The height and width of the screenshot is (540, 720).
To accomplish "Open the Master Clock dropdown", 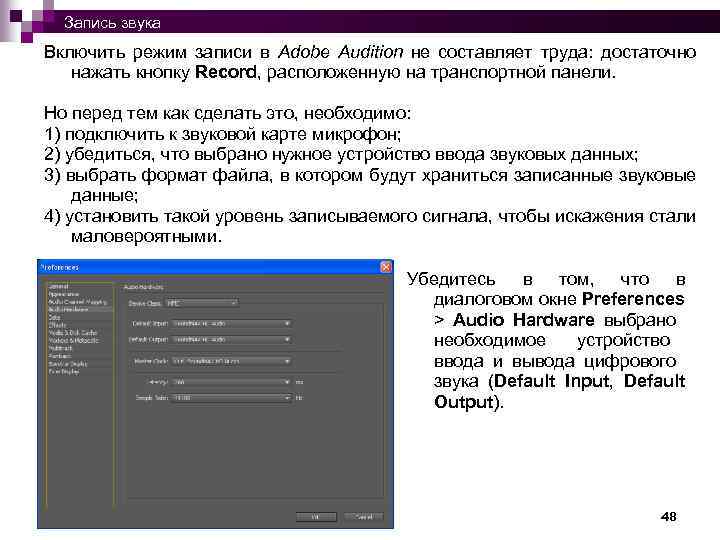I will tap(232, 361).
